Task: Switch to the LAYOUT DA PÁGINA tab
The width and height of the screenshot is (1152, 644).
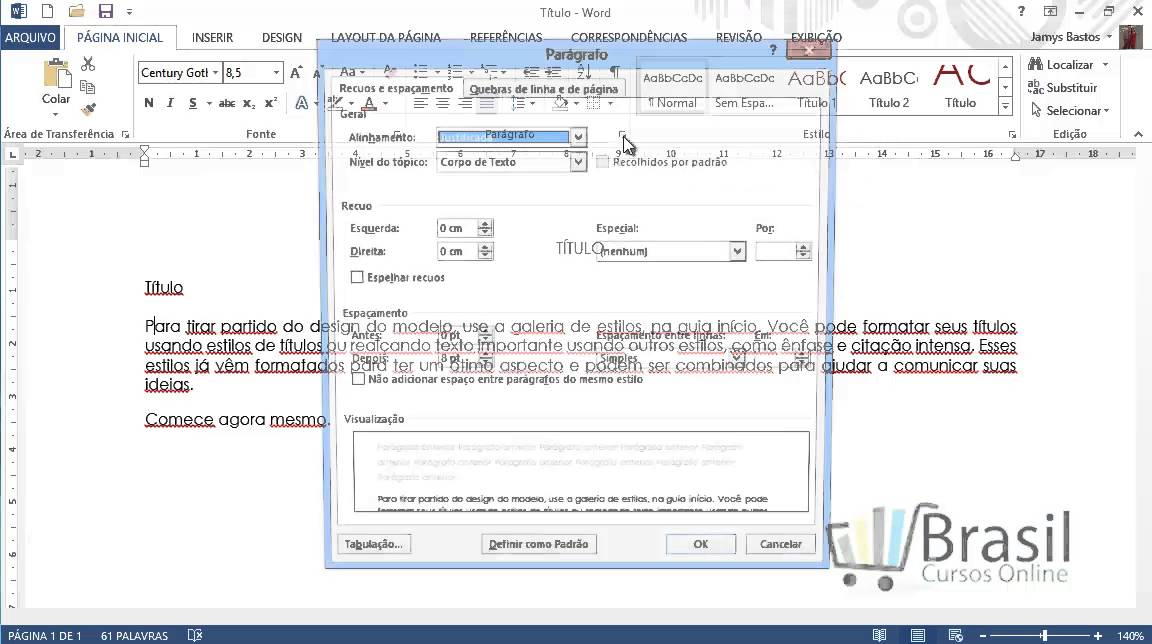Action: click(x=386, y=37)
